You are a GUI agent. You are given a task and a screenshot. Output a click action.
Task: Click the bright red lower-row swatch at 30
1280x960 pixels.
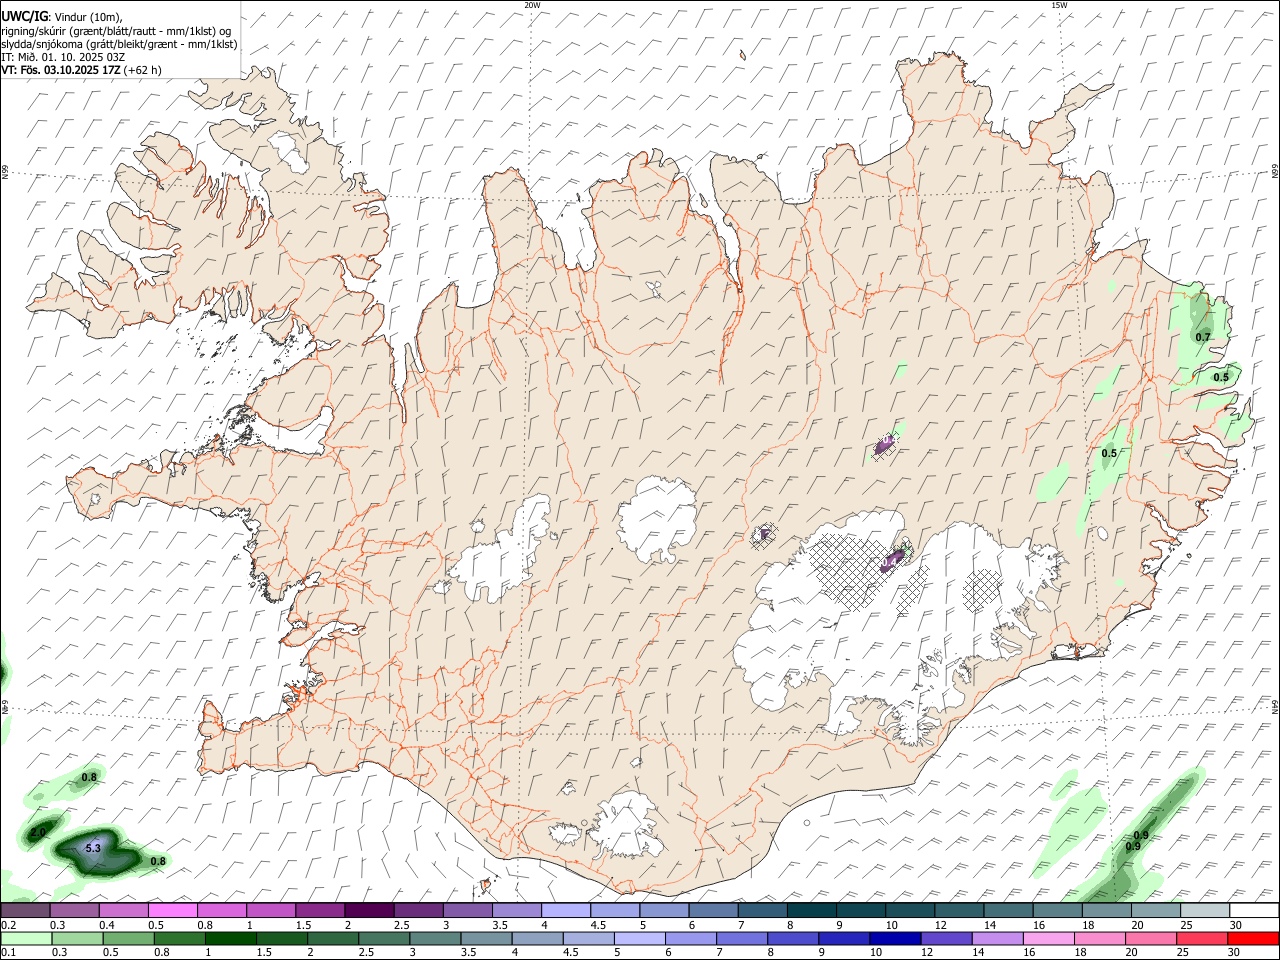[1253, 938]
